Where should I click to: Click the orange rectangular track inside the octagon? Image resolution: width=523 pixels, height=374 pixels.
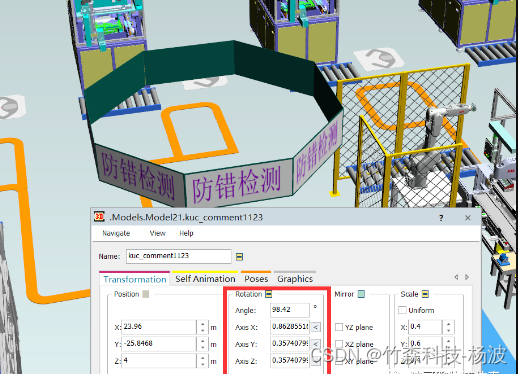point(199,131)
